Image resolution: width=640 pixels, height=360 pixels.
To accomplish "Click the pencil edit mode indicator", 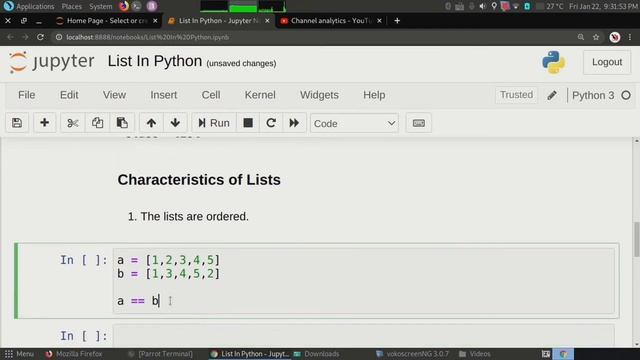I will pyautogui.click(x=552, y=95).
